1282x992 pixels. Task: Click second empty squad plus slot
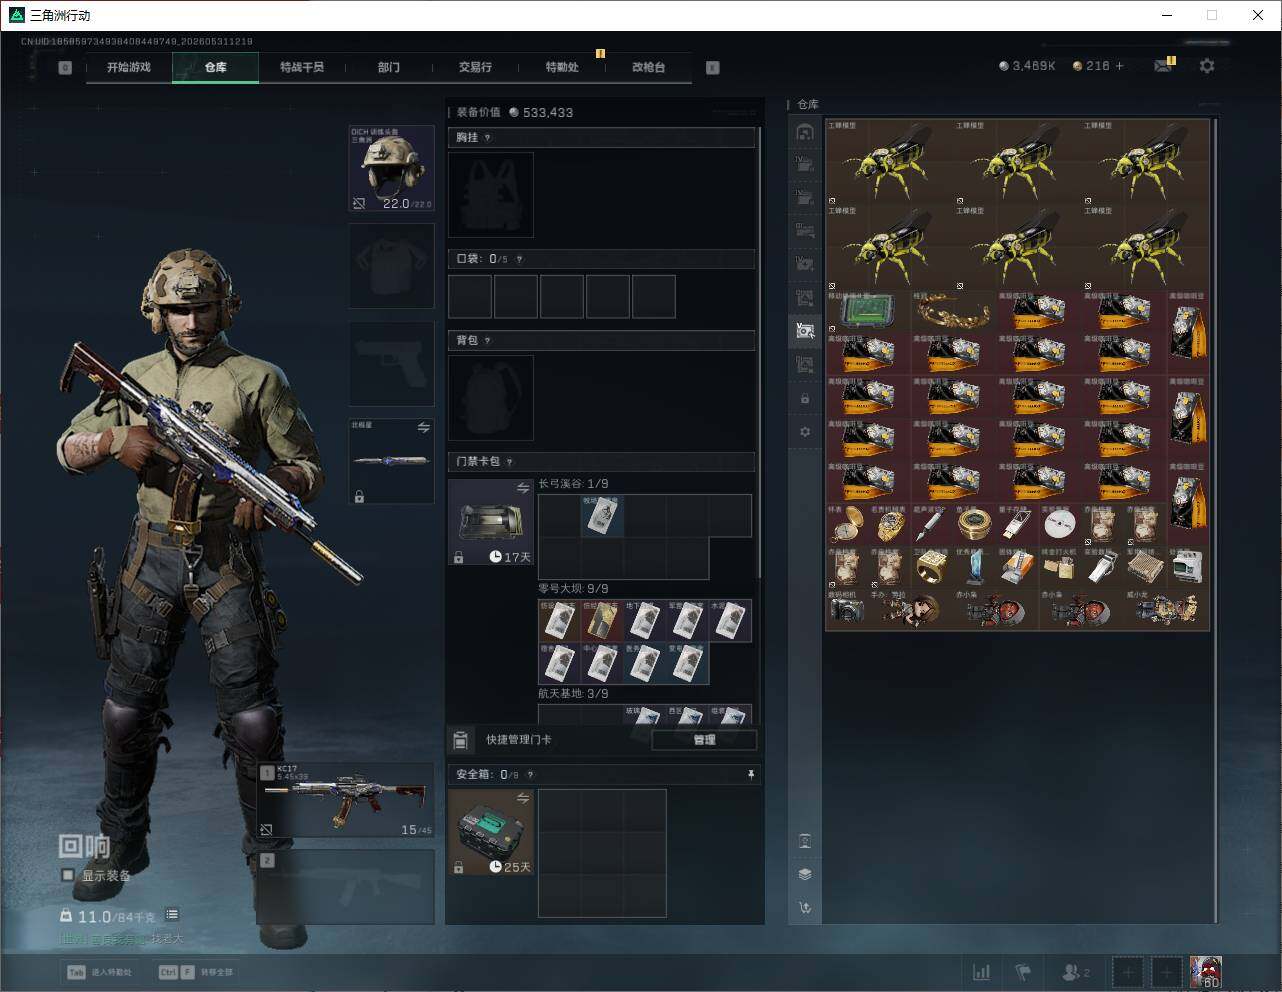pyautogui.click(x=1166, y=972)
